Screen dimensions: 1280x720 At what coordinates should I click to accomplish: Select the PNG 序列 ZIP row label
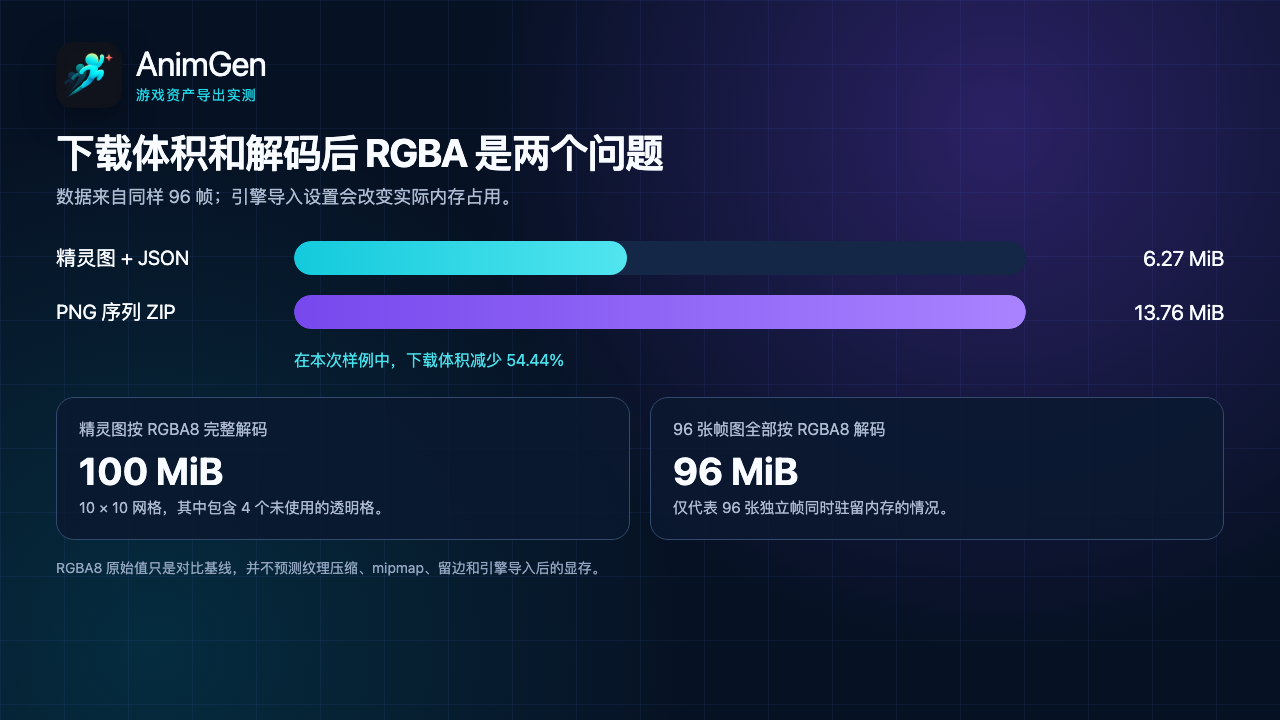(116, 313)
